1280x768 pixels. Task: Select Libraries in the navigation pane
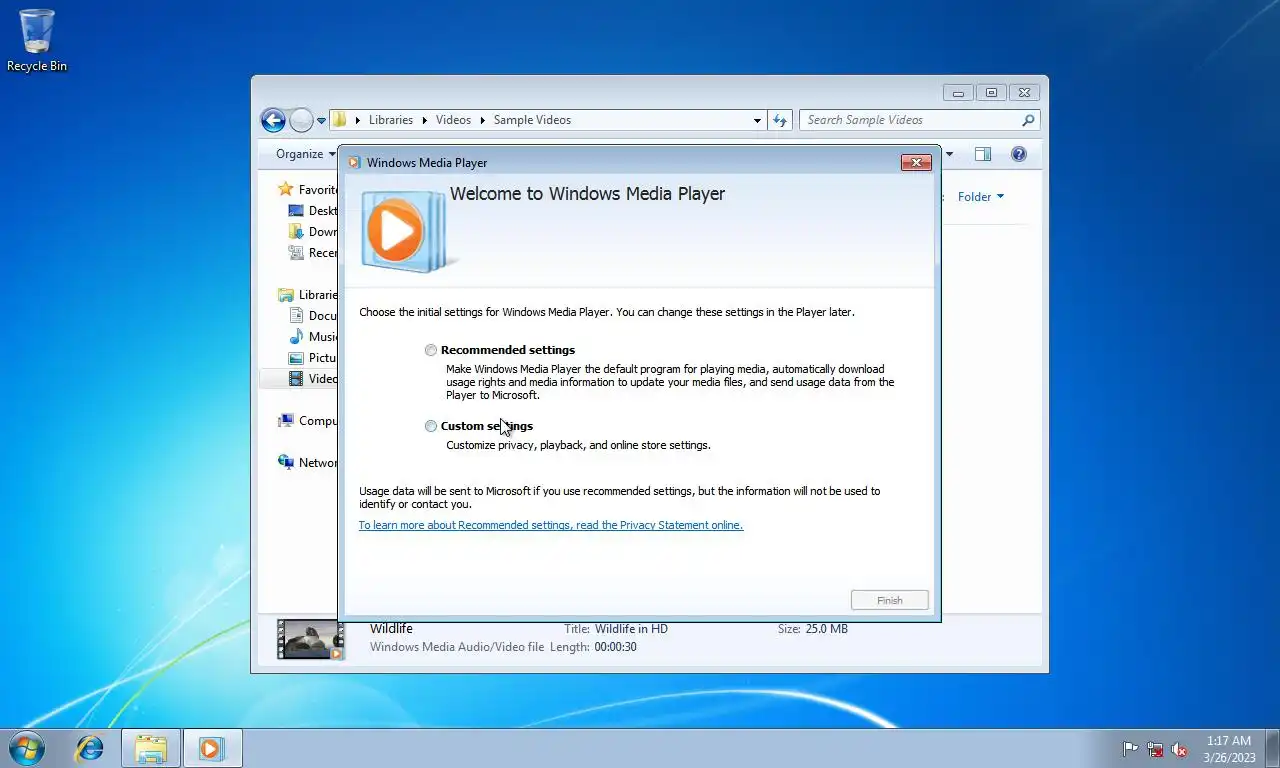pos(309,295)
